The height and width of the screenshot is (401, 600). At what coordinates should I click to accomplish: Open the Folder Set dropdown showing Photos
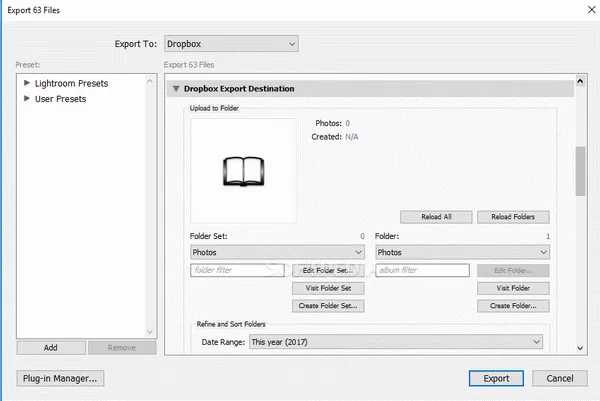tap(277, 252)
